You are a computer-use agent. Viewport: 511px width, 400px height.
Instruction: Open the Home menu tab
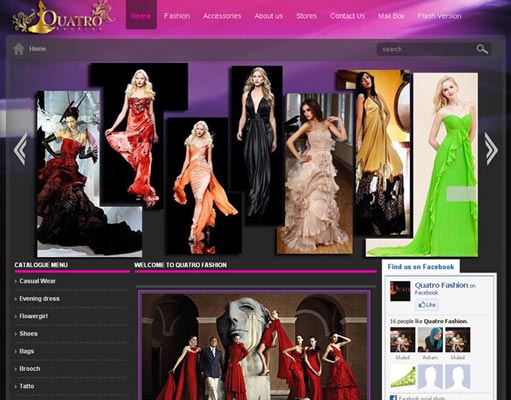click(x=141, y=15)
